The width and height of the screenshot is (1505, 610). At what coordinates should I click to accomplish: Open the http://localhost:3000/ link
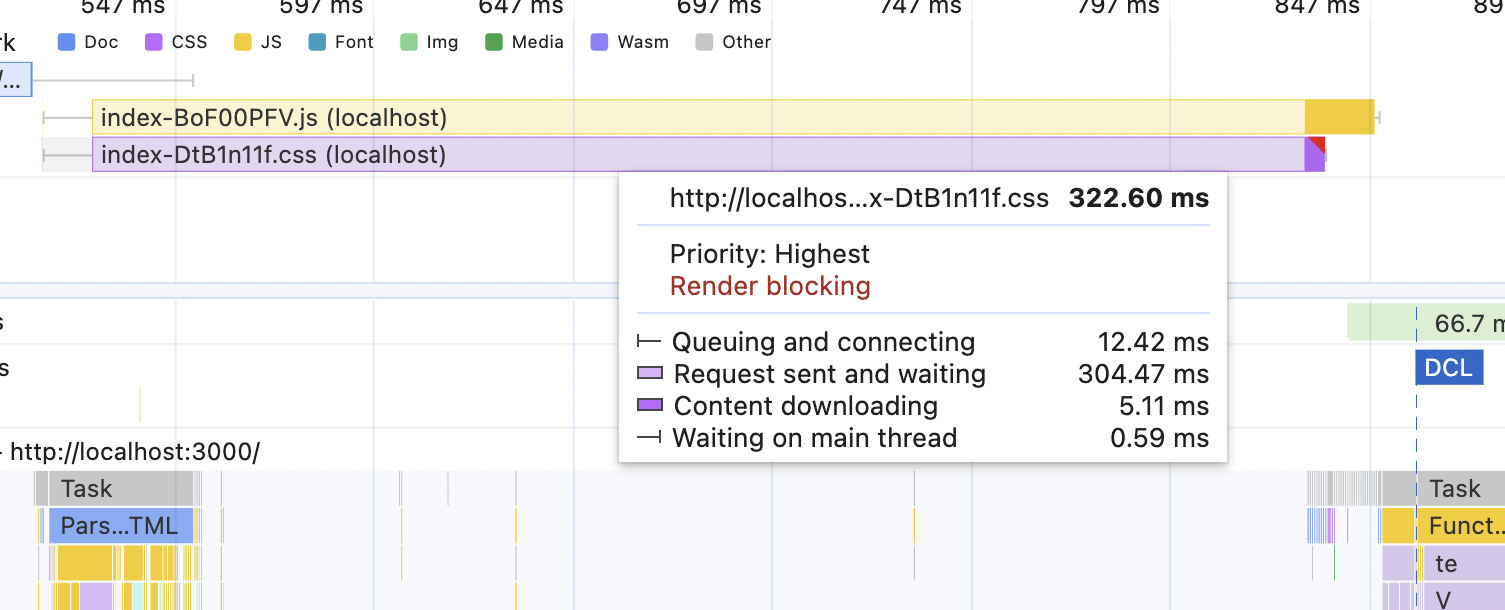(x=135, y=452)
